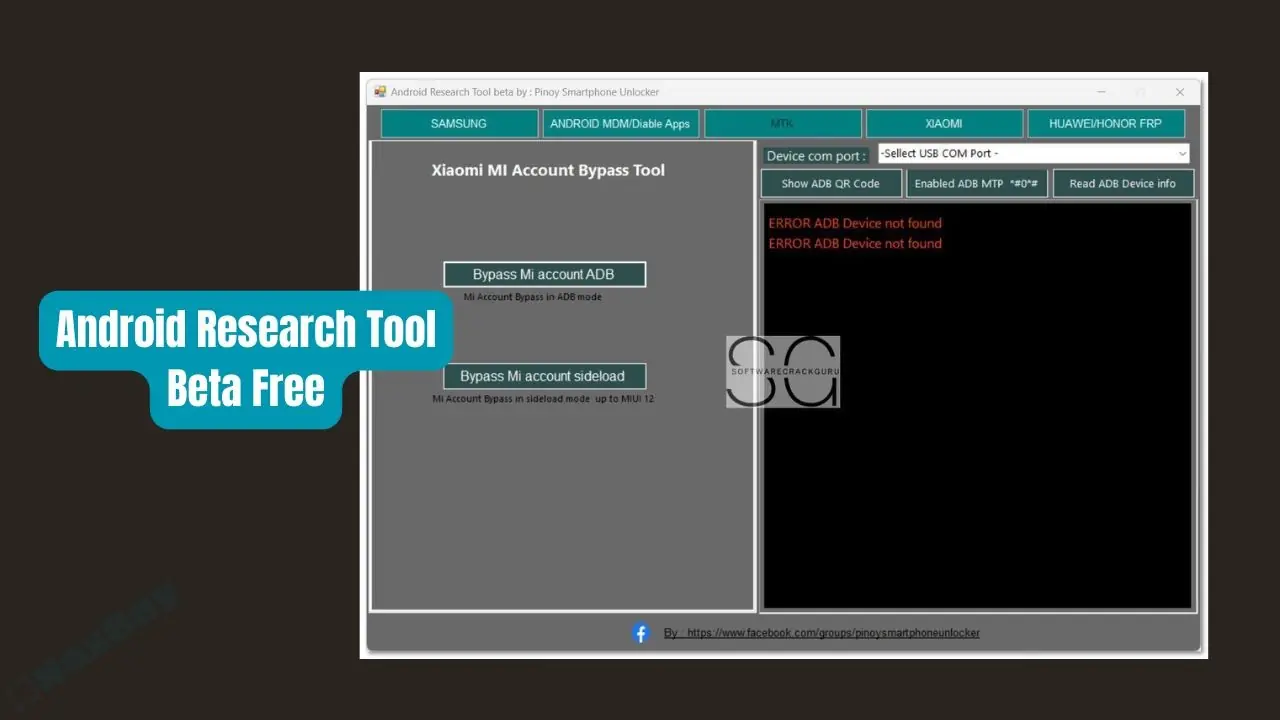Click the 'Mi Account Bypass in ADB mode' text
Screen dimensions: 1280x720
[533, 297]
